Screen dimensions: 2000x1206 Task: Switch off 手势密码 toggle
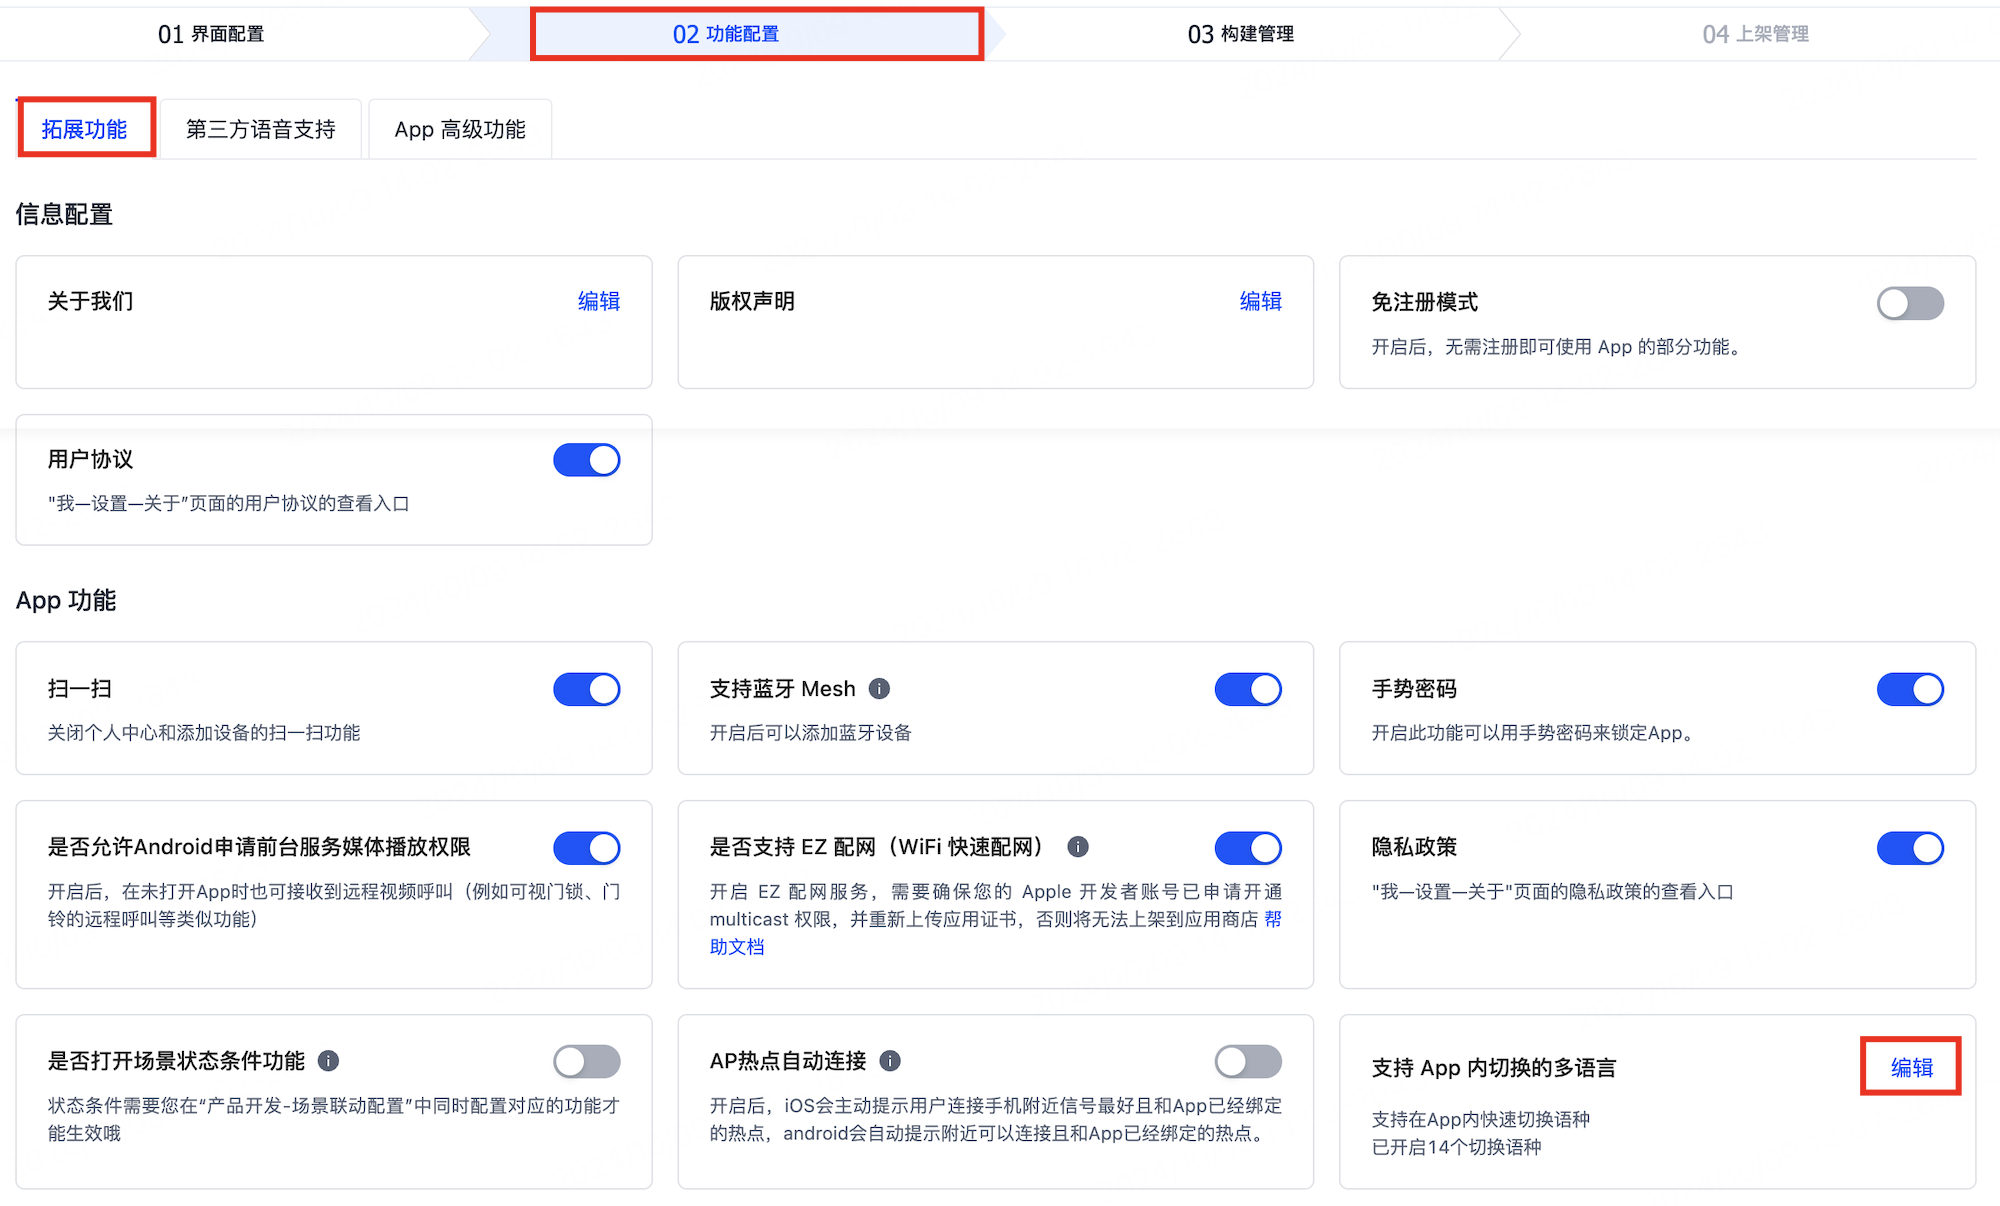point(1910,689)
